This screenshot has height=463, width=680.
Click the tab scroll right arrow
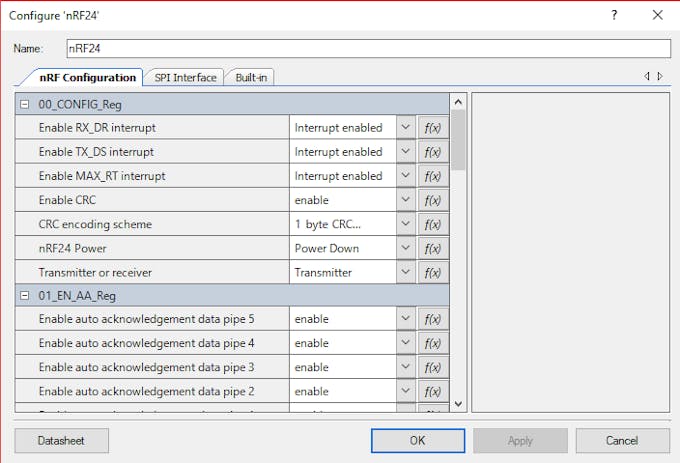[x=660, y=76]
